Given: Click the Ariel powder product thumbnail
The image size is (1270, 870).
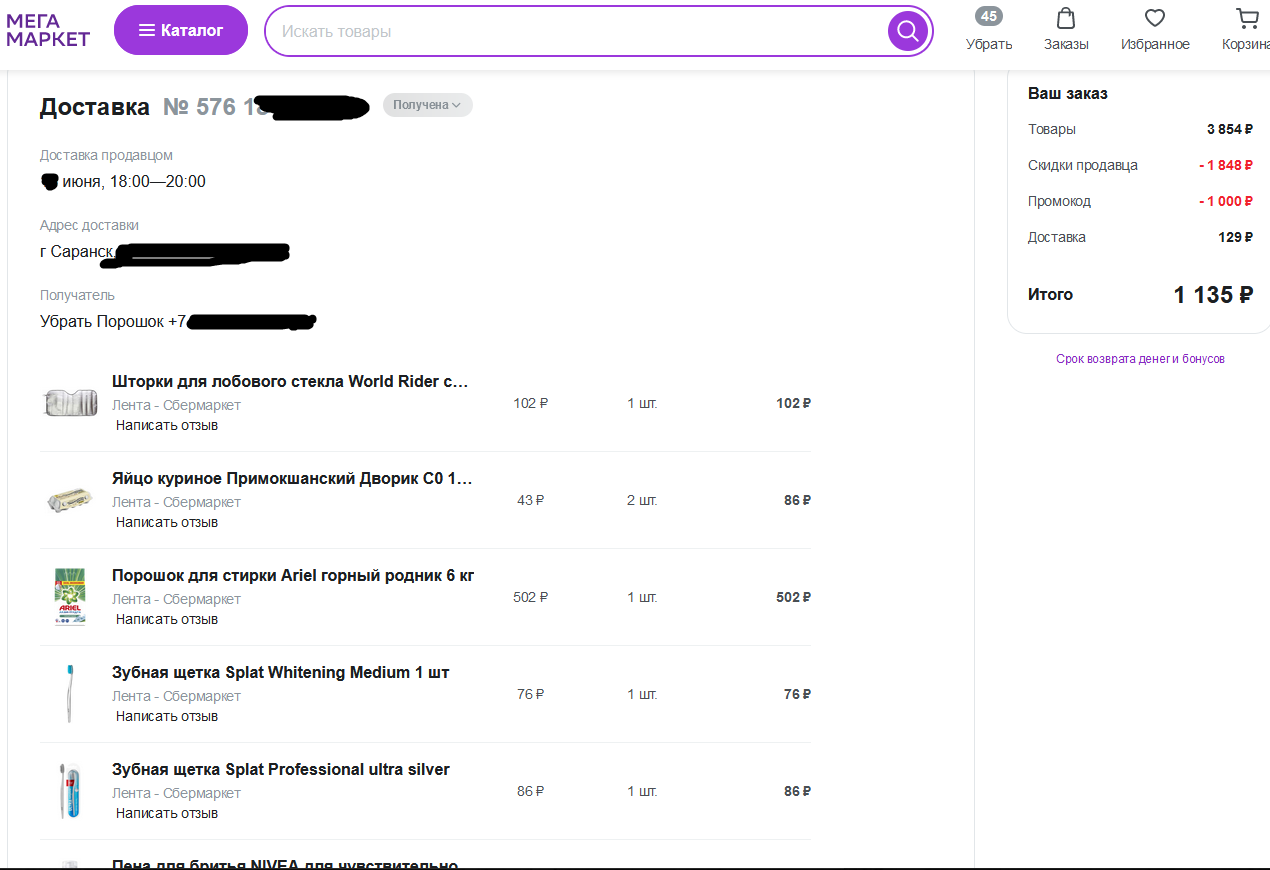Looking at the screenshot, I should tap(70, 597).
